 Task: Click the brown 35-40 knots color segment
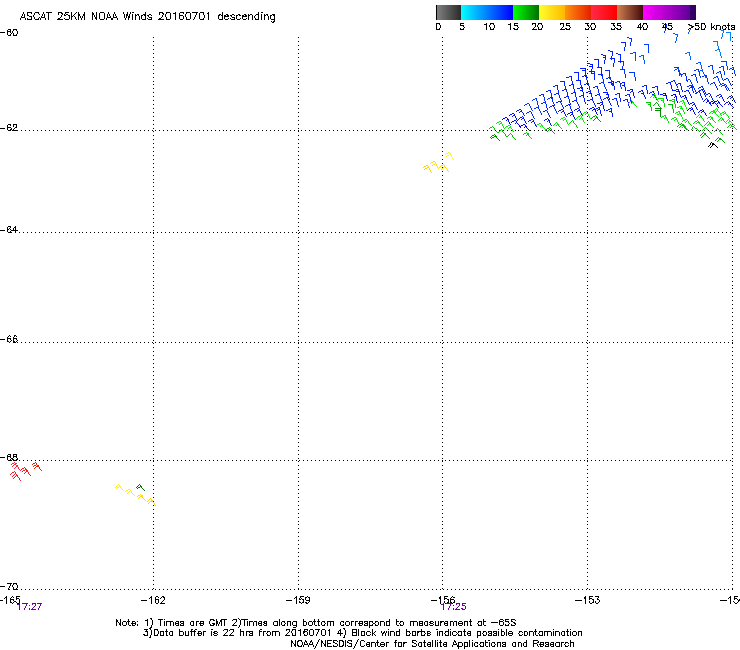630,12
